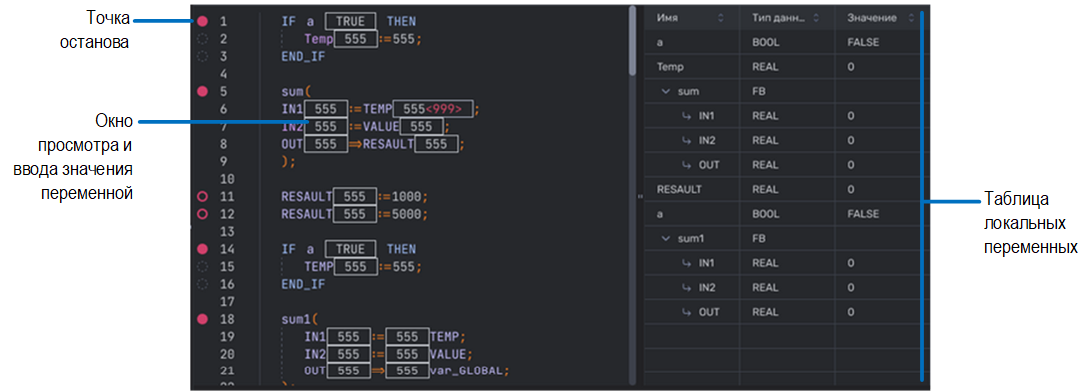Click line number 13 in the gutter
1092x392 pixels.
[x=226, y=232]
